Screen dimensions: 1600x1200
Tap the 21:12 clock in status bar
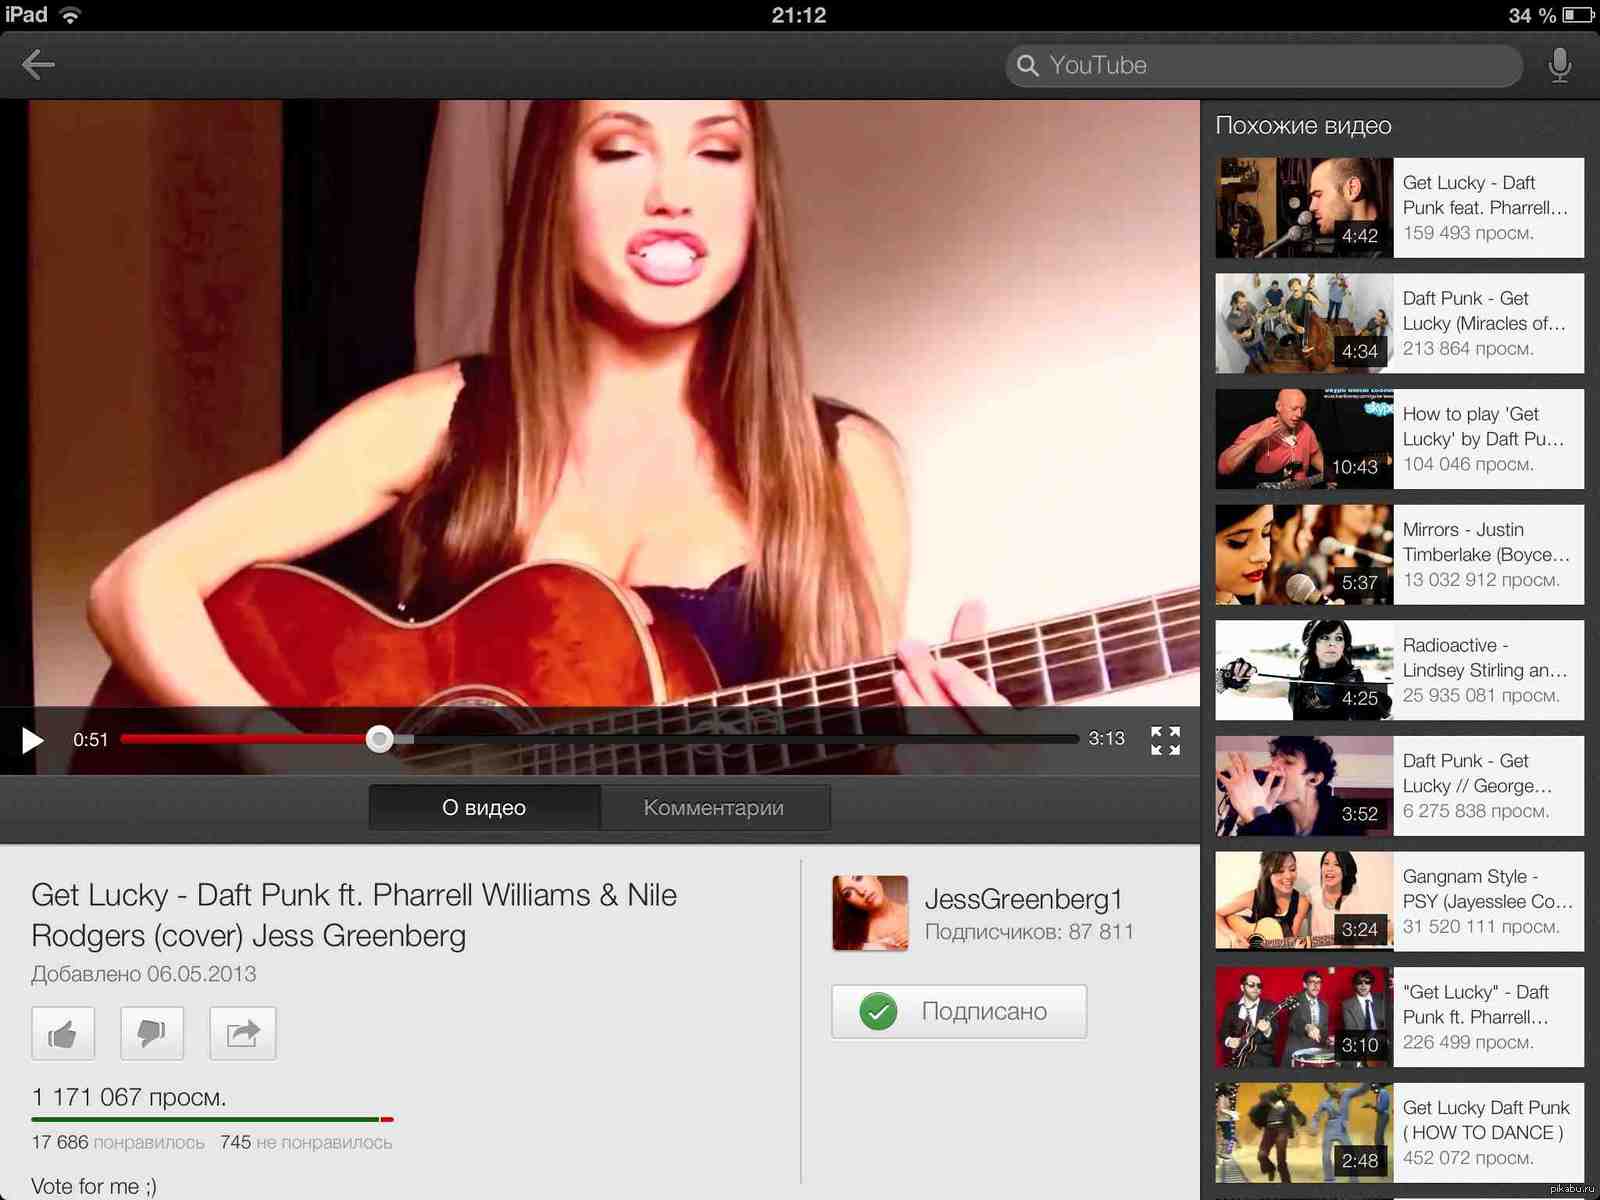799,15
